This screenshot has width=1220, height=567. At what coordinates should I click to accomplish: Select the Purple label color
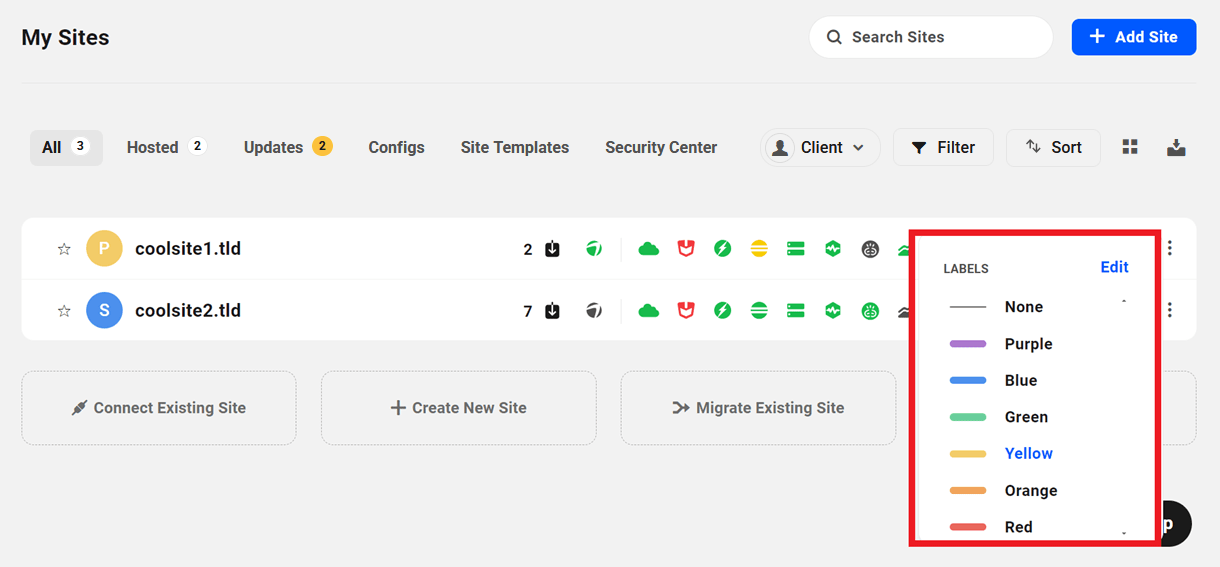1028,344
